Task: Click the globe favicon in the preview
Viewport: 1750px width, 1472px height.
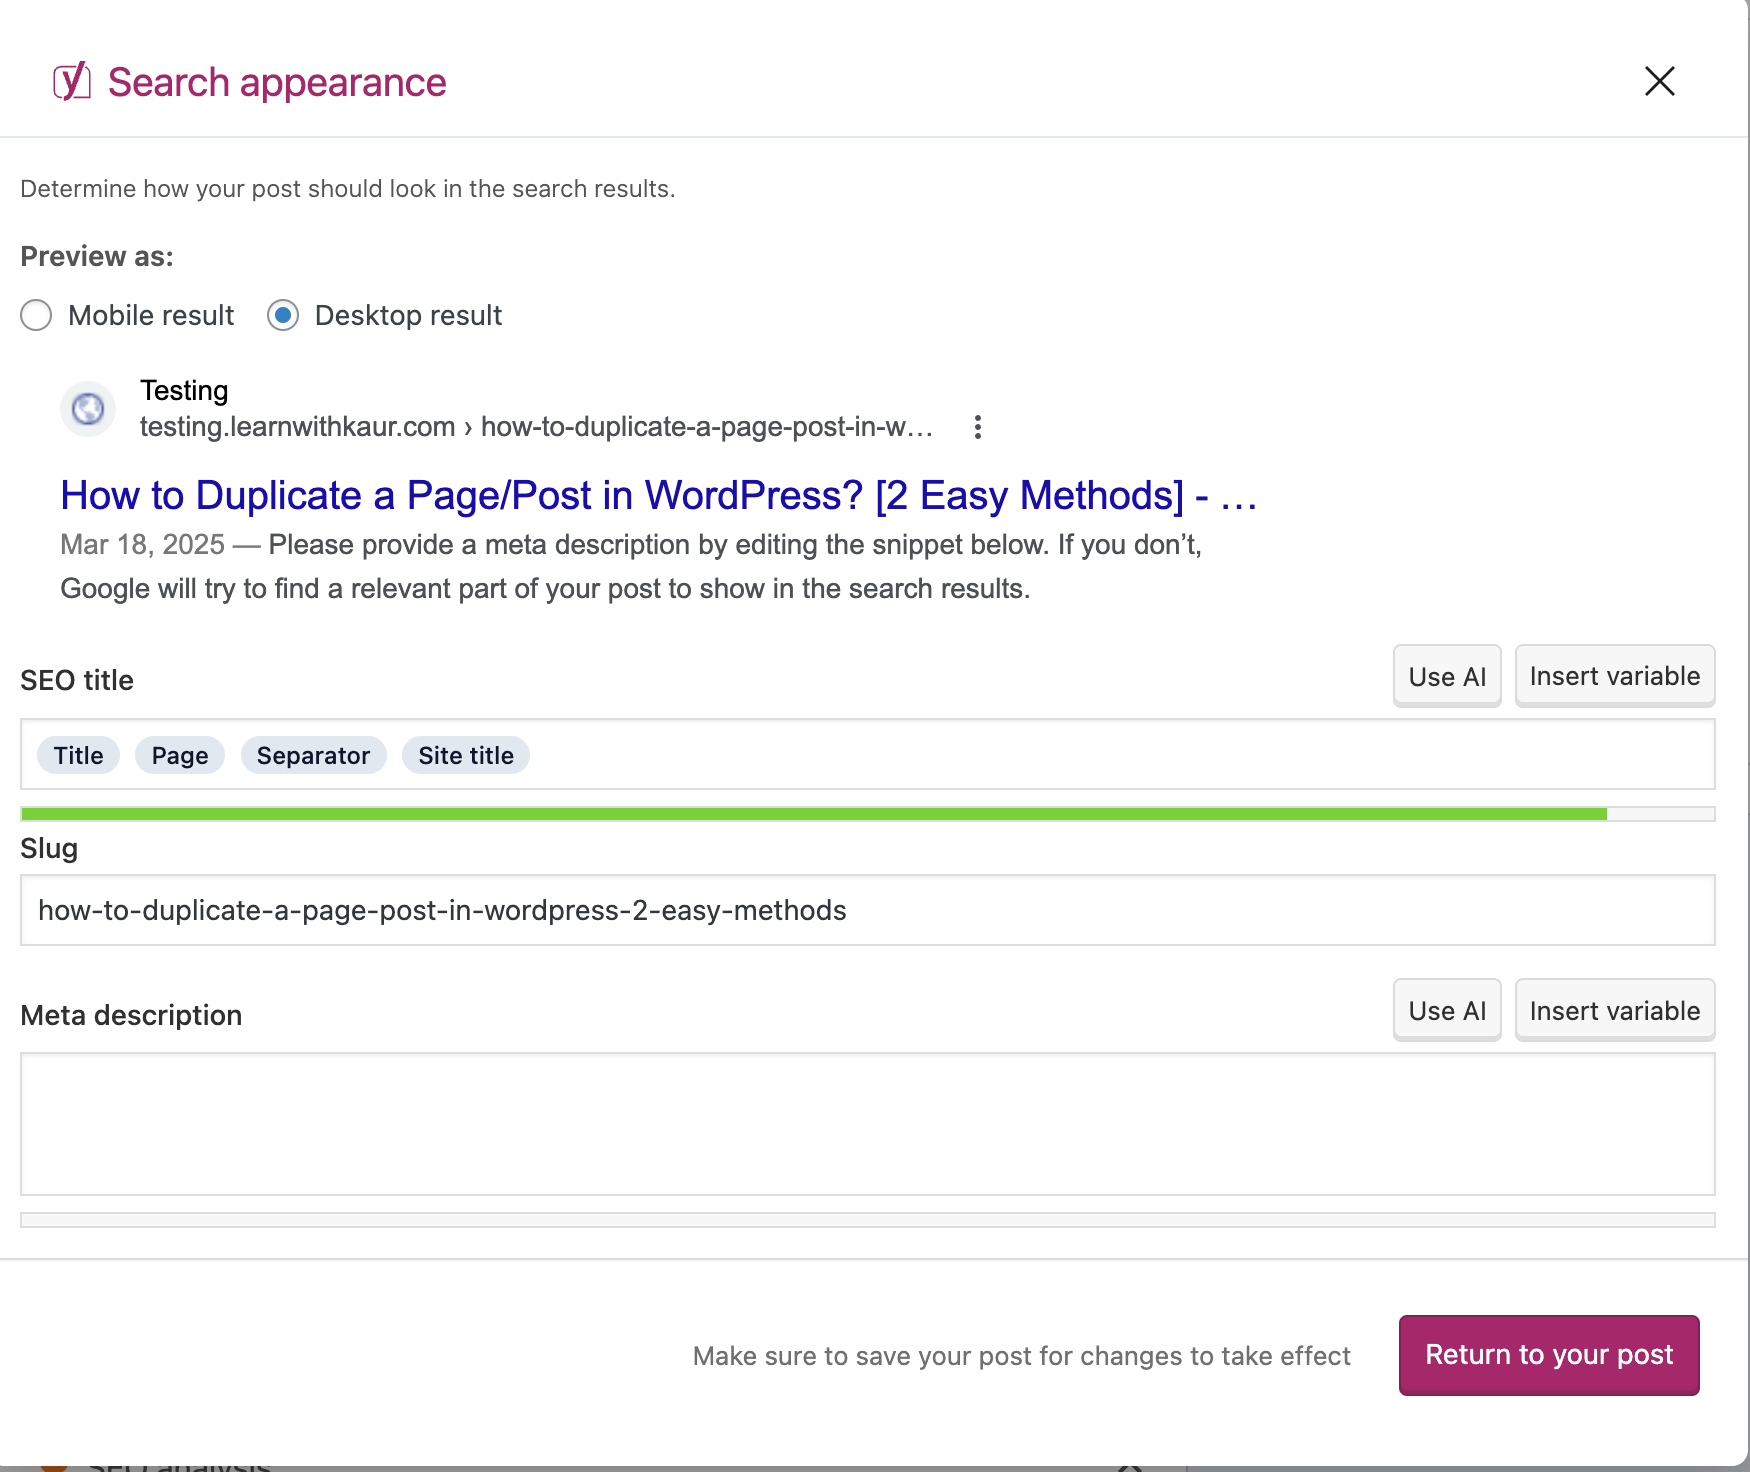Action: point(87,408)
